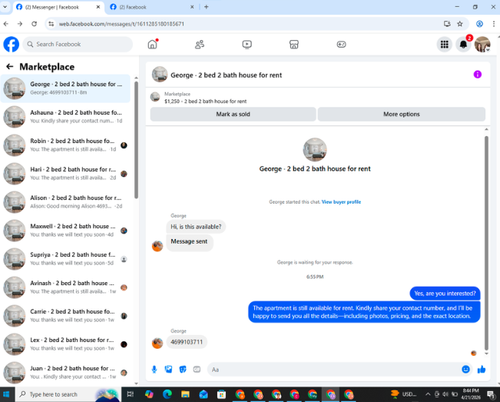Open the Ashauna conversation
The width and height of the screenshot is (500, 402).
pos(65,117)
